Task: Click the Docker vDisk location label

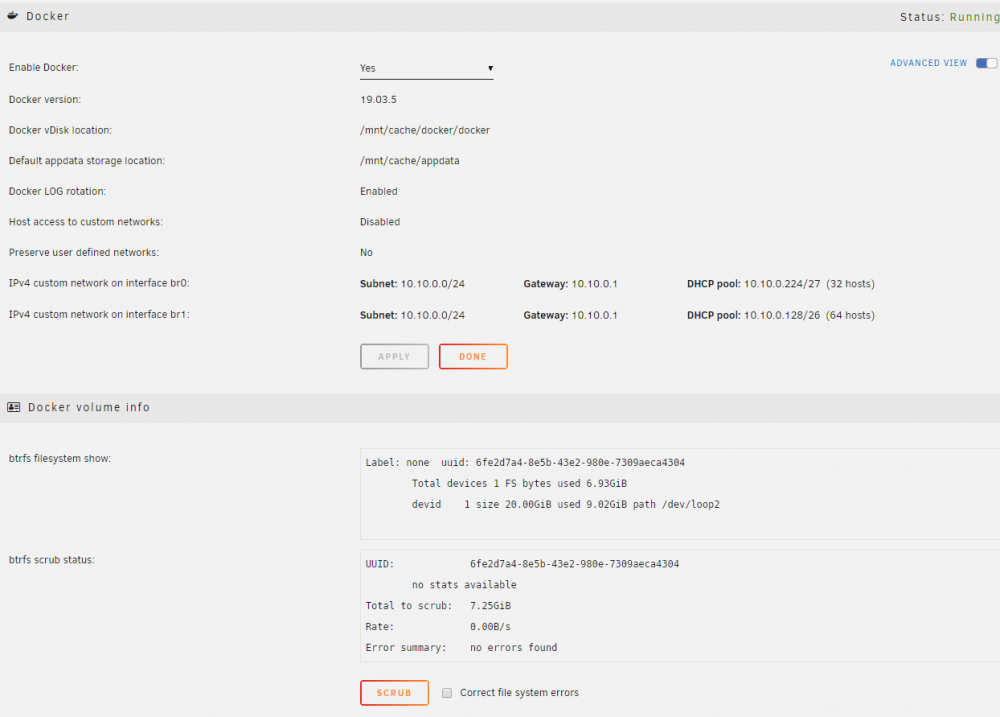Action: (60, 130)
